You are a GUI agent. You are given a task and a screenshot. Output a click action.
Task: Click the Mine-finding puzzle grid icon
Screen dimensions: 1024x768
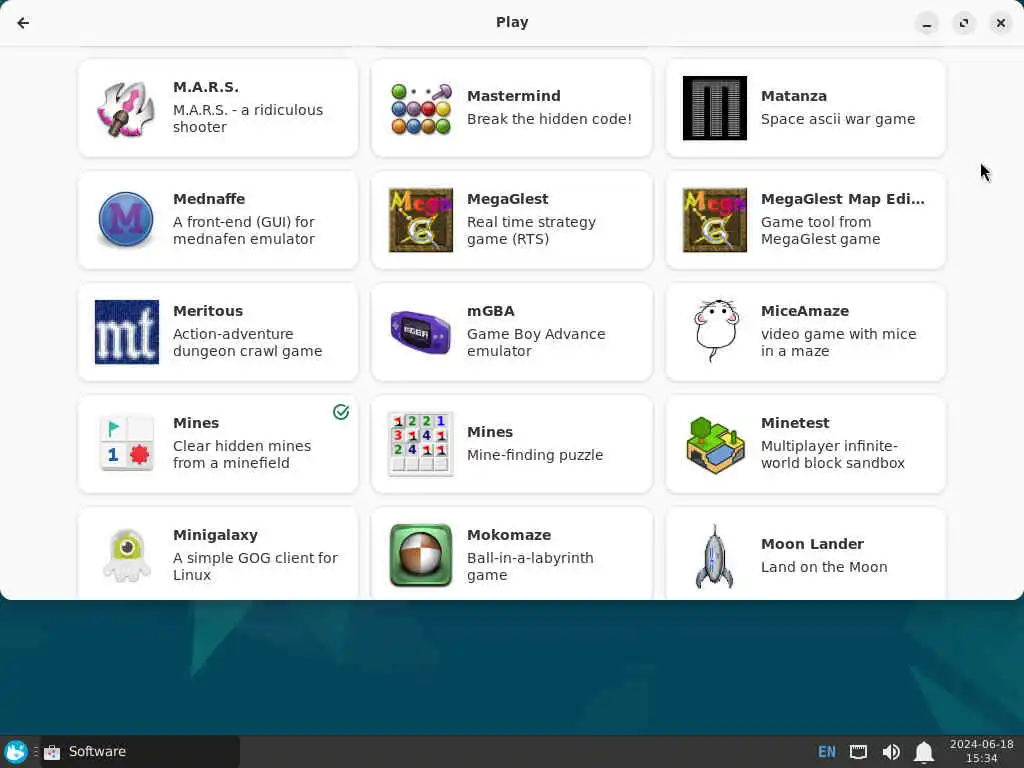click(x=421, y=444)
